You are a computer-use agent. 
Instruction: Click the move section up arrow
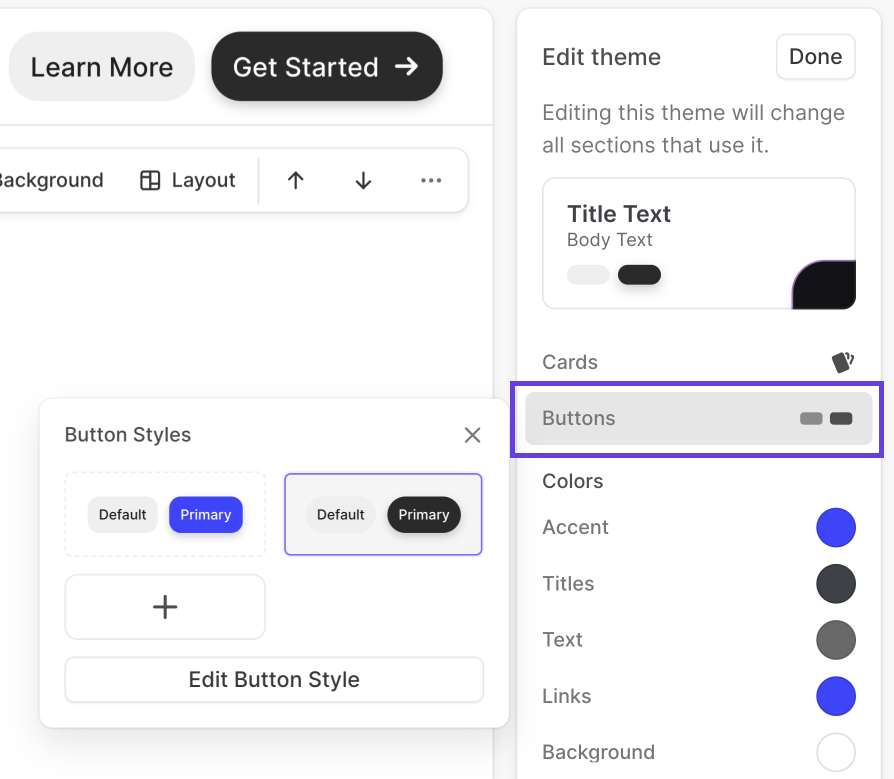tap(295, 180)
